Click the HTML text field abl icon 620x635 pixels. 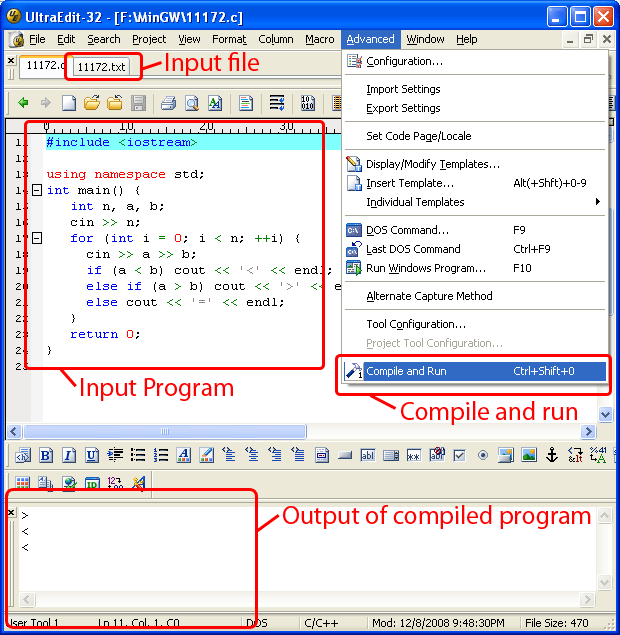(367, 455)
